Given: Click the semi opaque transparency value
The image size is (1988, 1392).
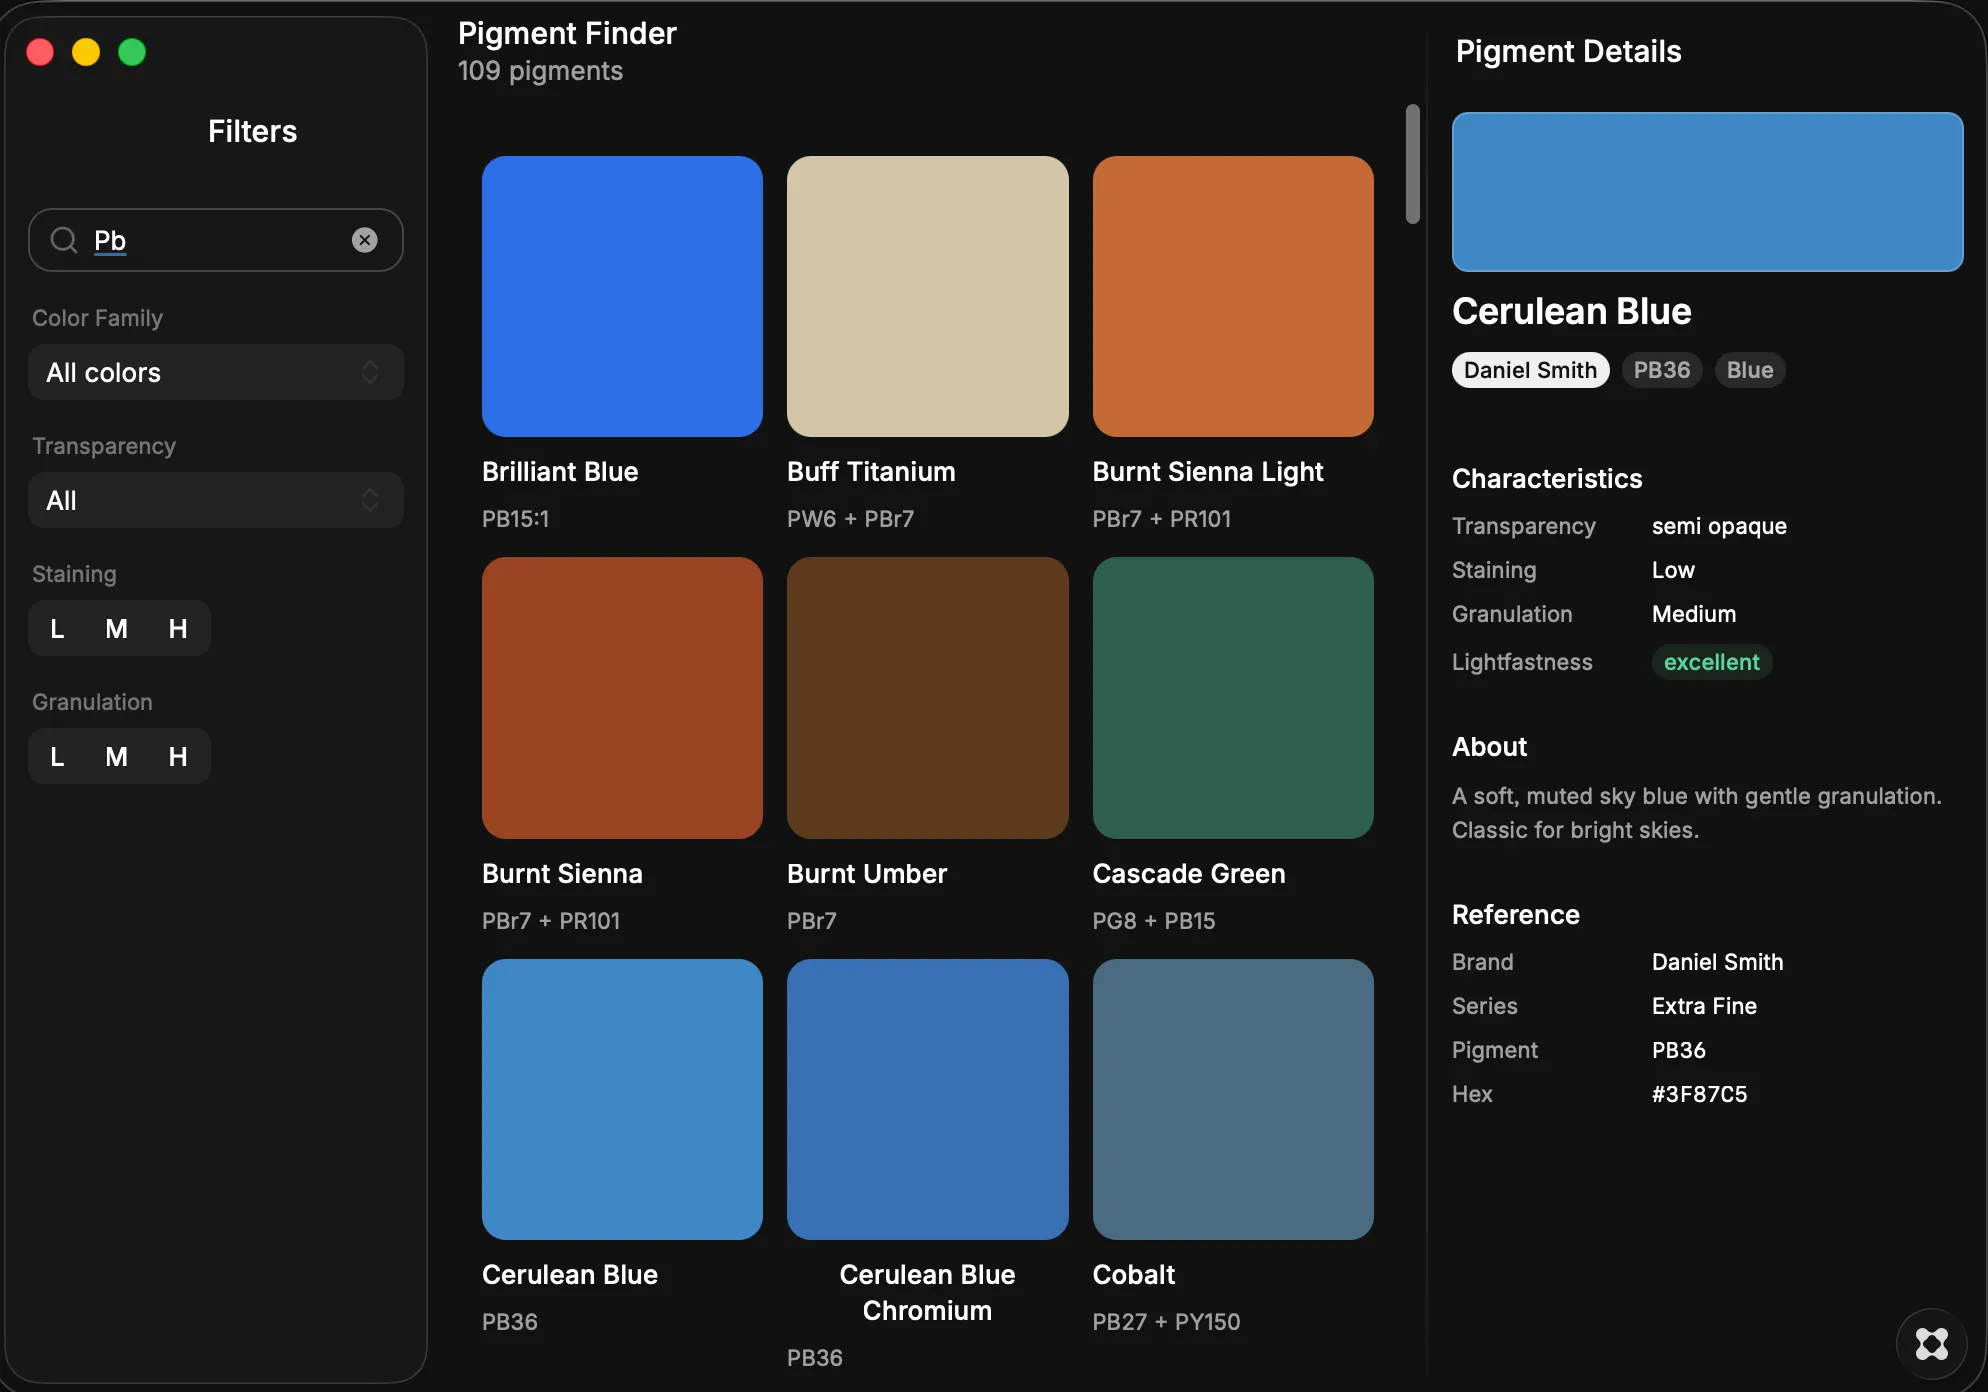Looking at the screenshot, I should [x=1719, y=526].
